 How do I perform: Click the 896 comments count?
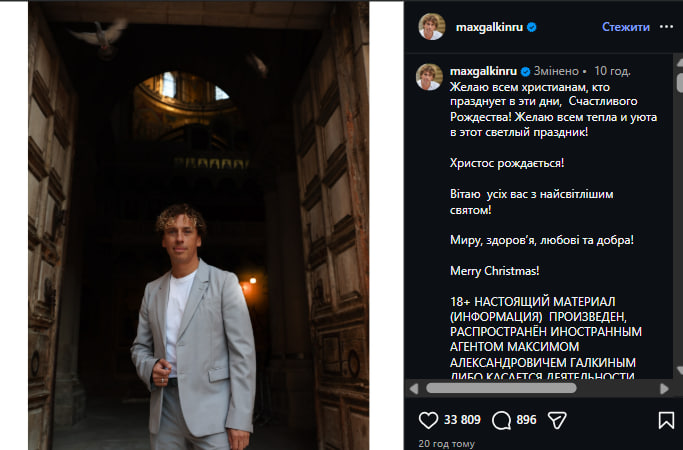tap(526, 420)
